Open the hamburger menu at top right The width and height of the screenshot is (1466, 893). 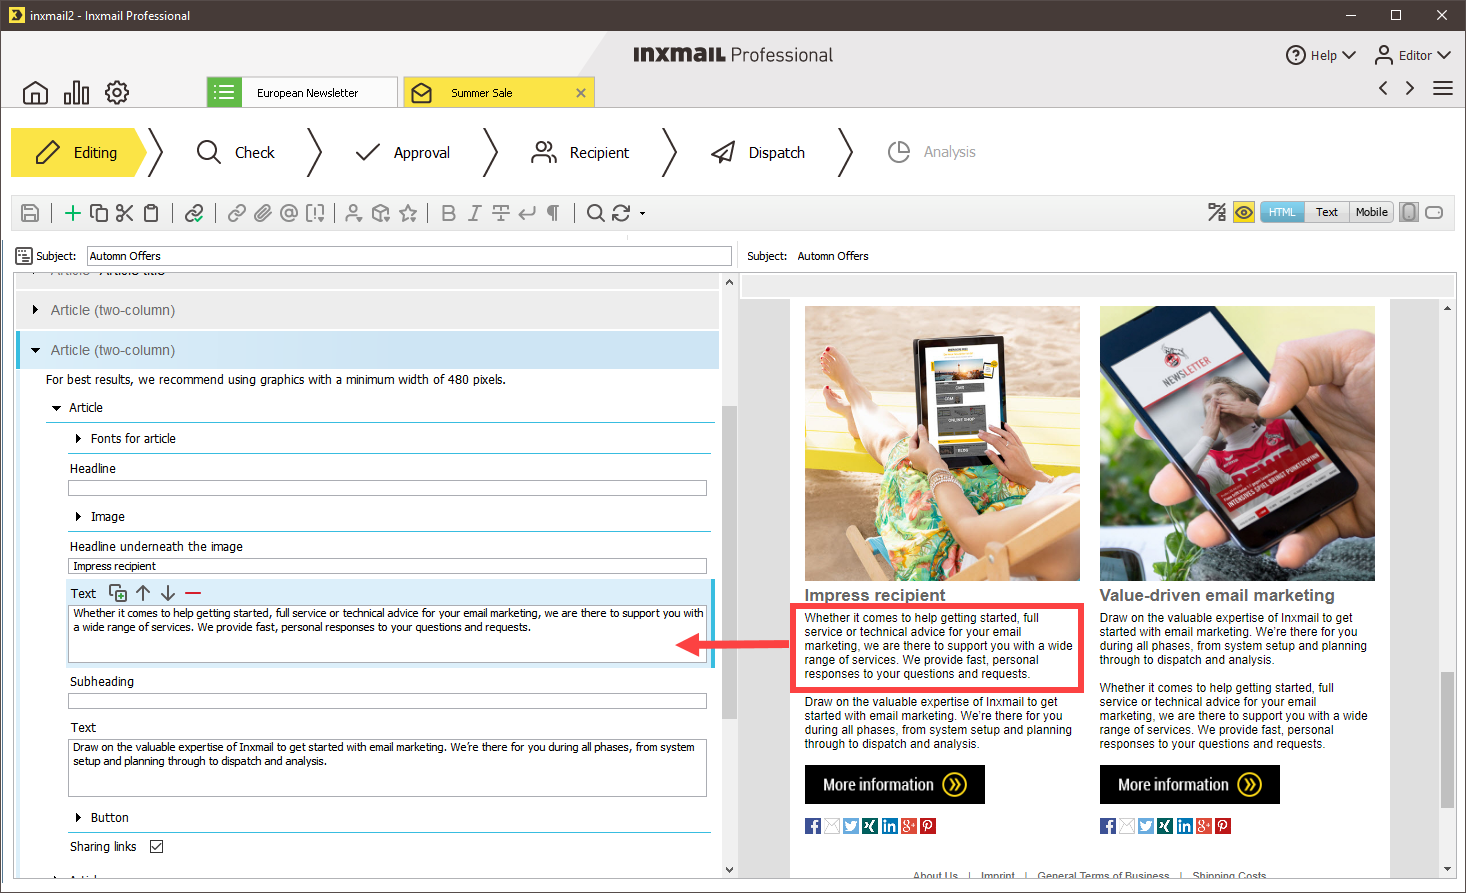pos(1443,88)
